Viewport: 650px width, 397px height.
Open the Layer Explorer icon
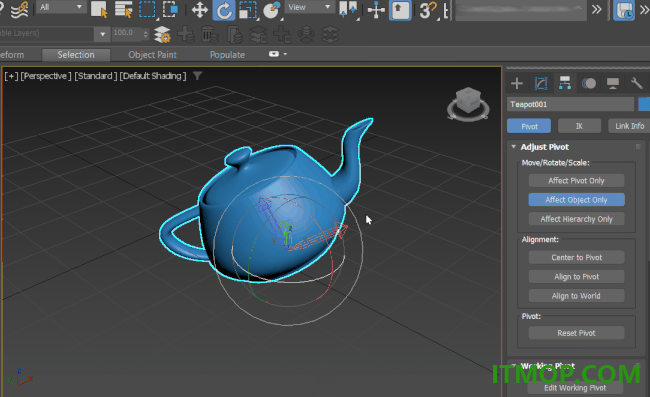[x=162, y=35]
